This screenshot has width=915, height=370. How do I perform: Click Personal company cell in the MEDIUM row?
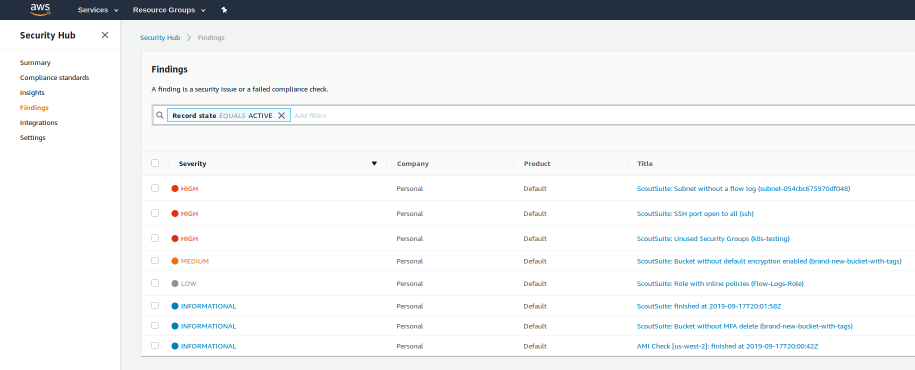tap(410, 261)
